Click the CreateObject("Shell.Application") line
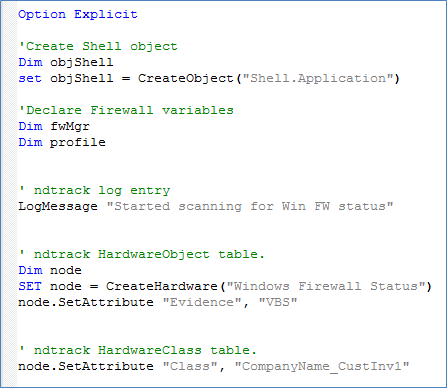Image resolution: width=447 pixels, height=388 pixels. pos(209,78)
